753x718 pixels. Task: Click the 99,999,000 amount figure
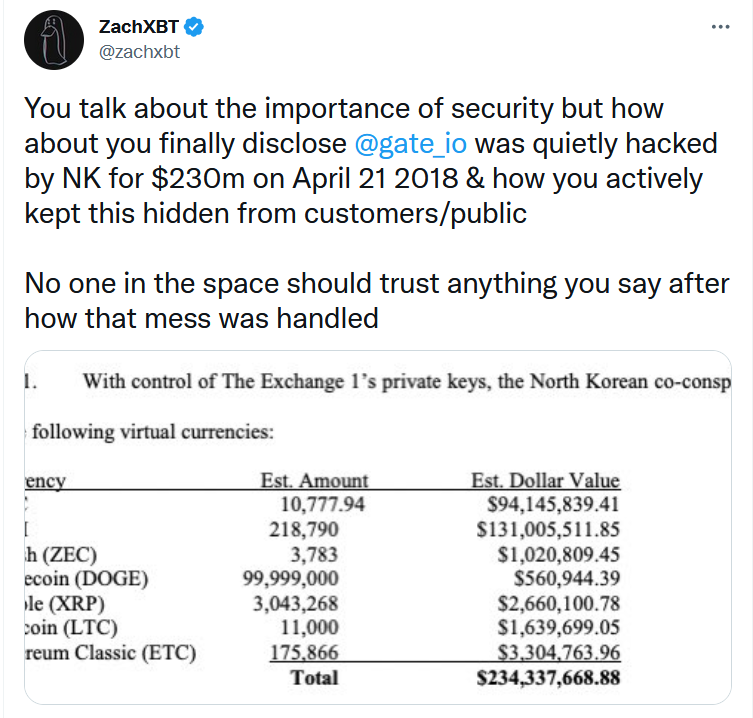(x=291, y=579)
